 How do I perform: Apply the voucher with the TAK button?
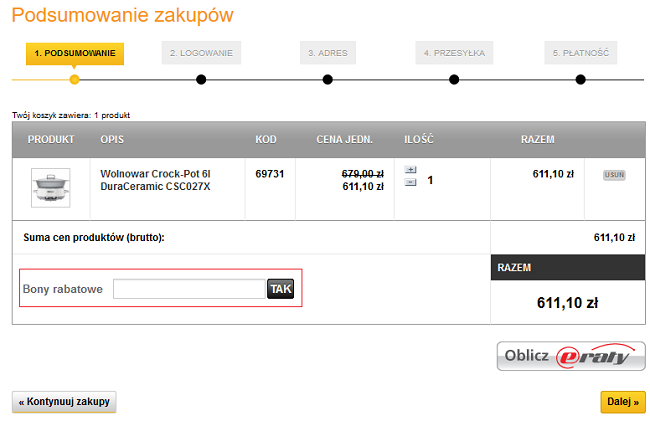click(x=281, y=289)
